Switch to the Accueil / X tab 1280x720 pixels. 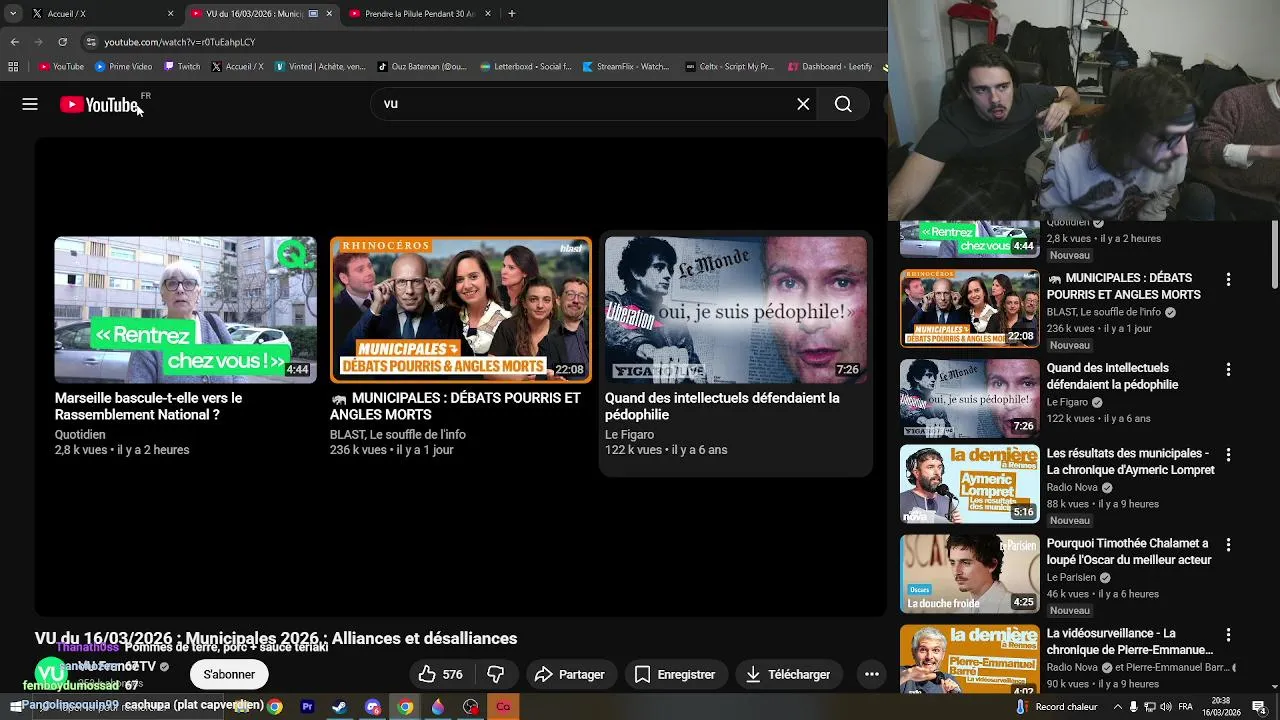[x=102, y=14]
